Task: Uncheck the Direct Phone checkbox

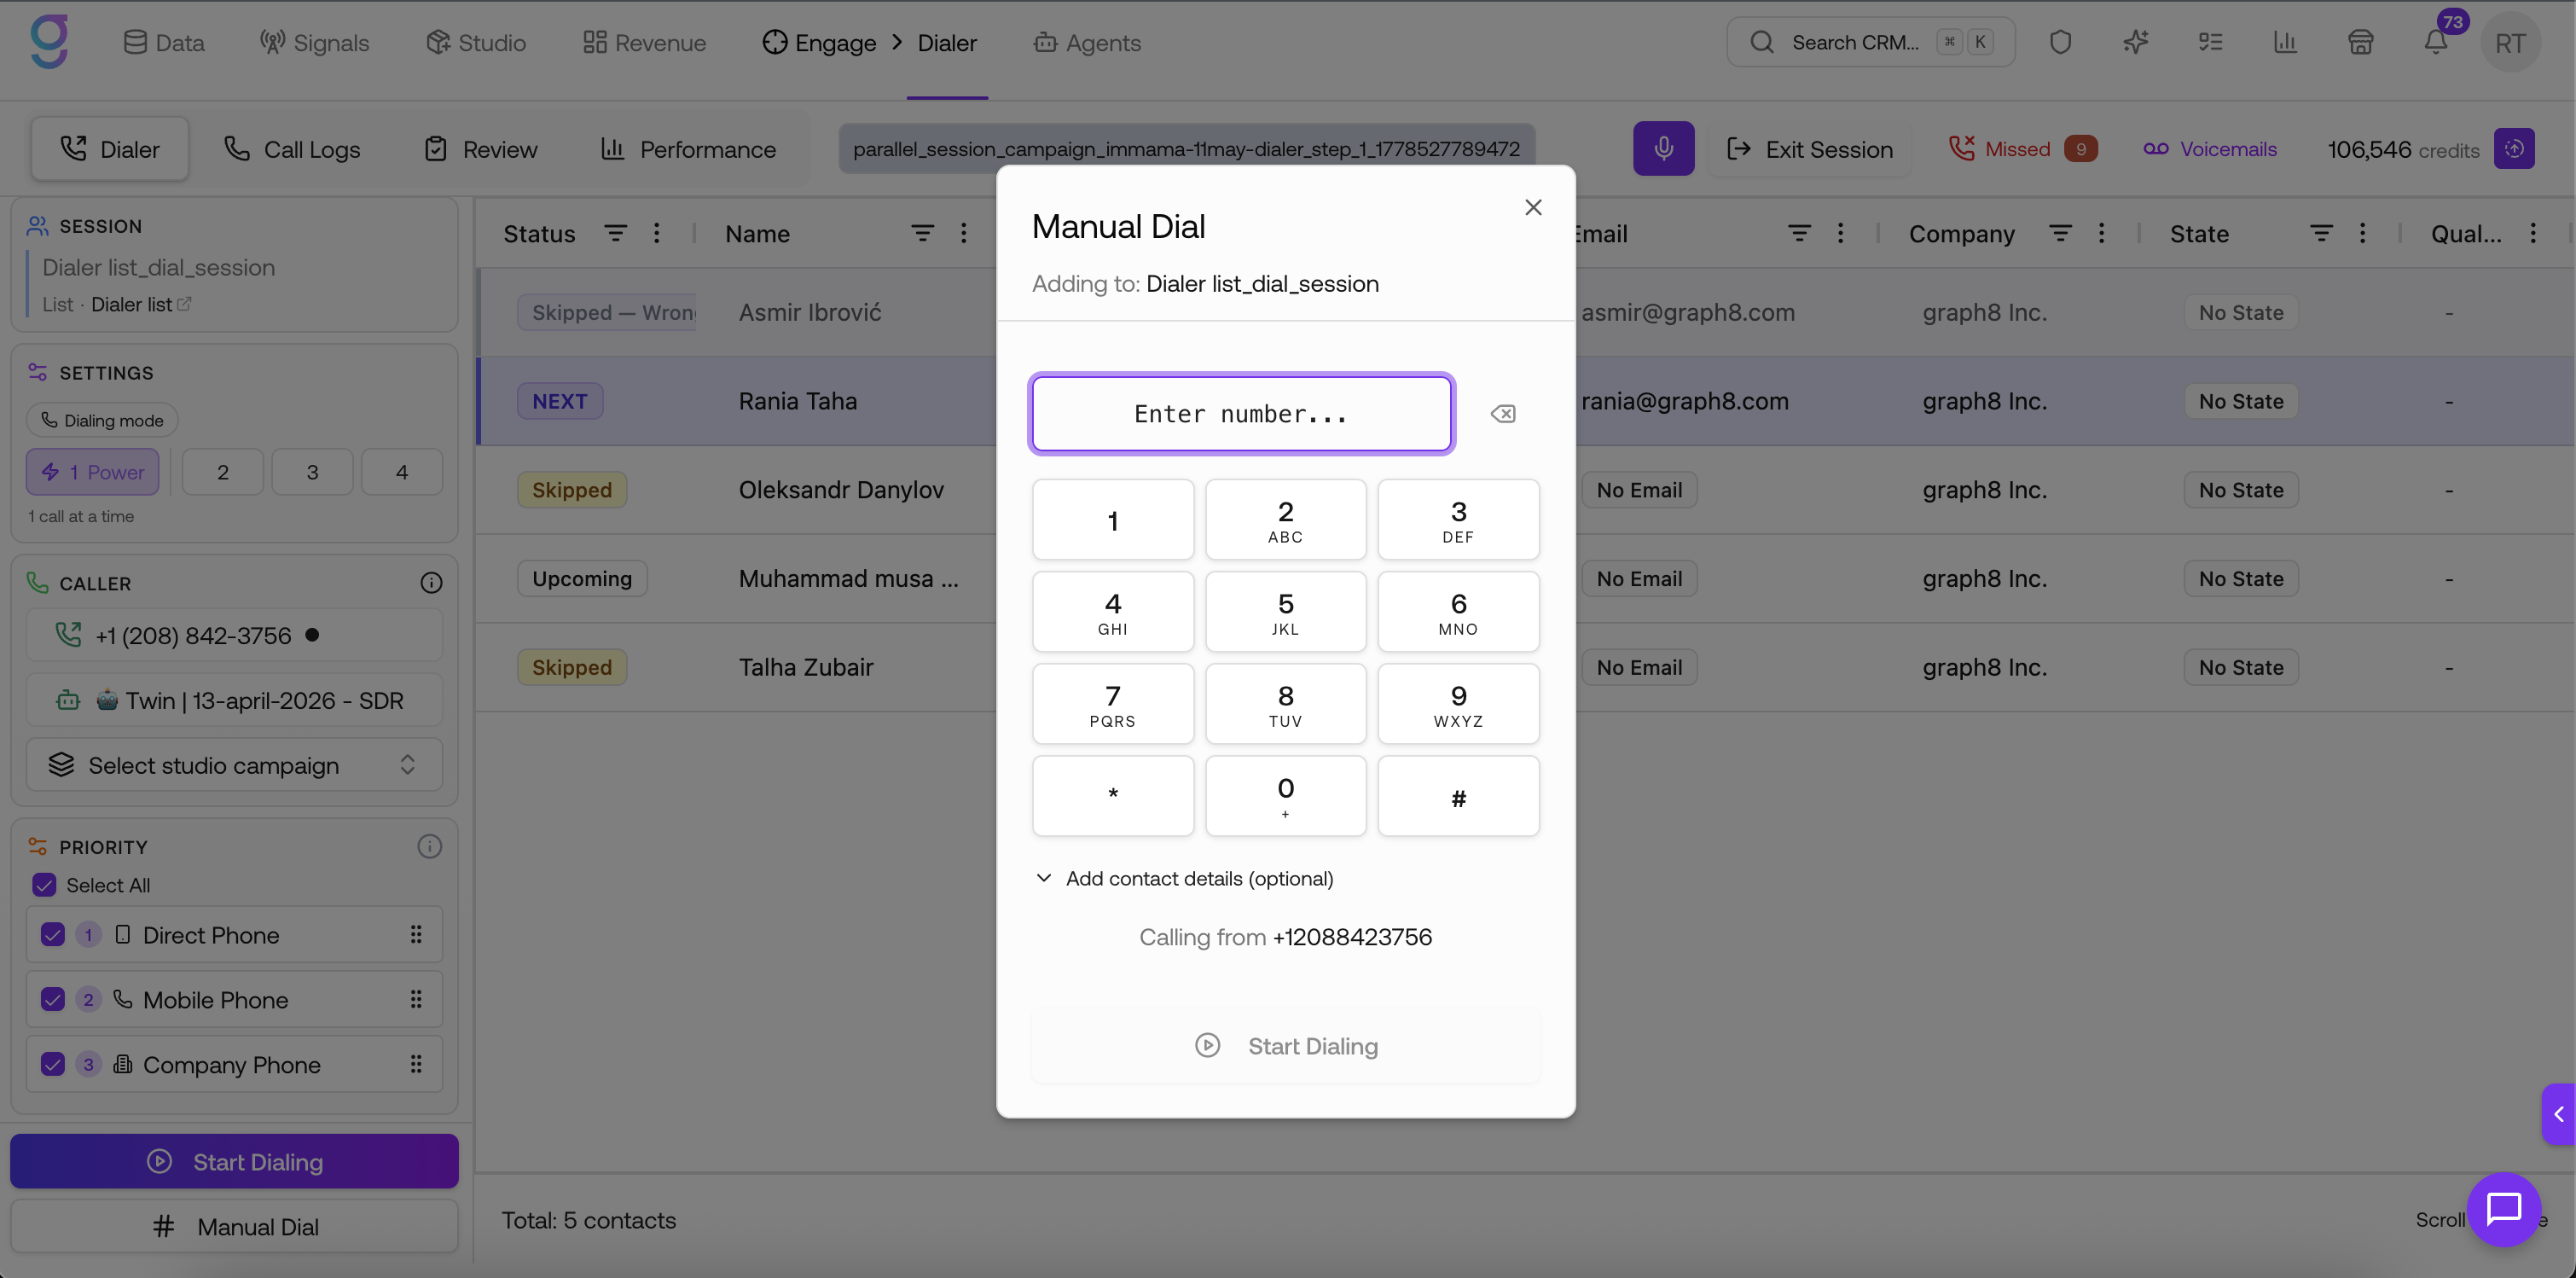Action: coord(52,935)
